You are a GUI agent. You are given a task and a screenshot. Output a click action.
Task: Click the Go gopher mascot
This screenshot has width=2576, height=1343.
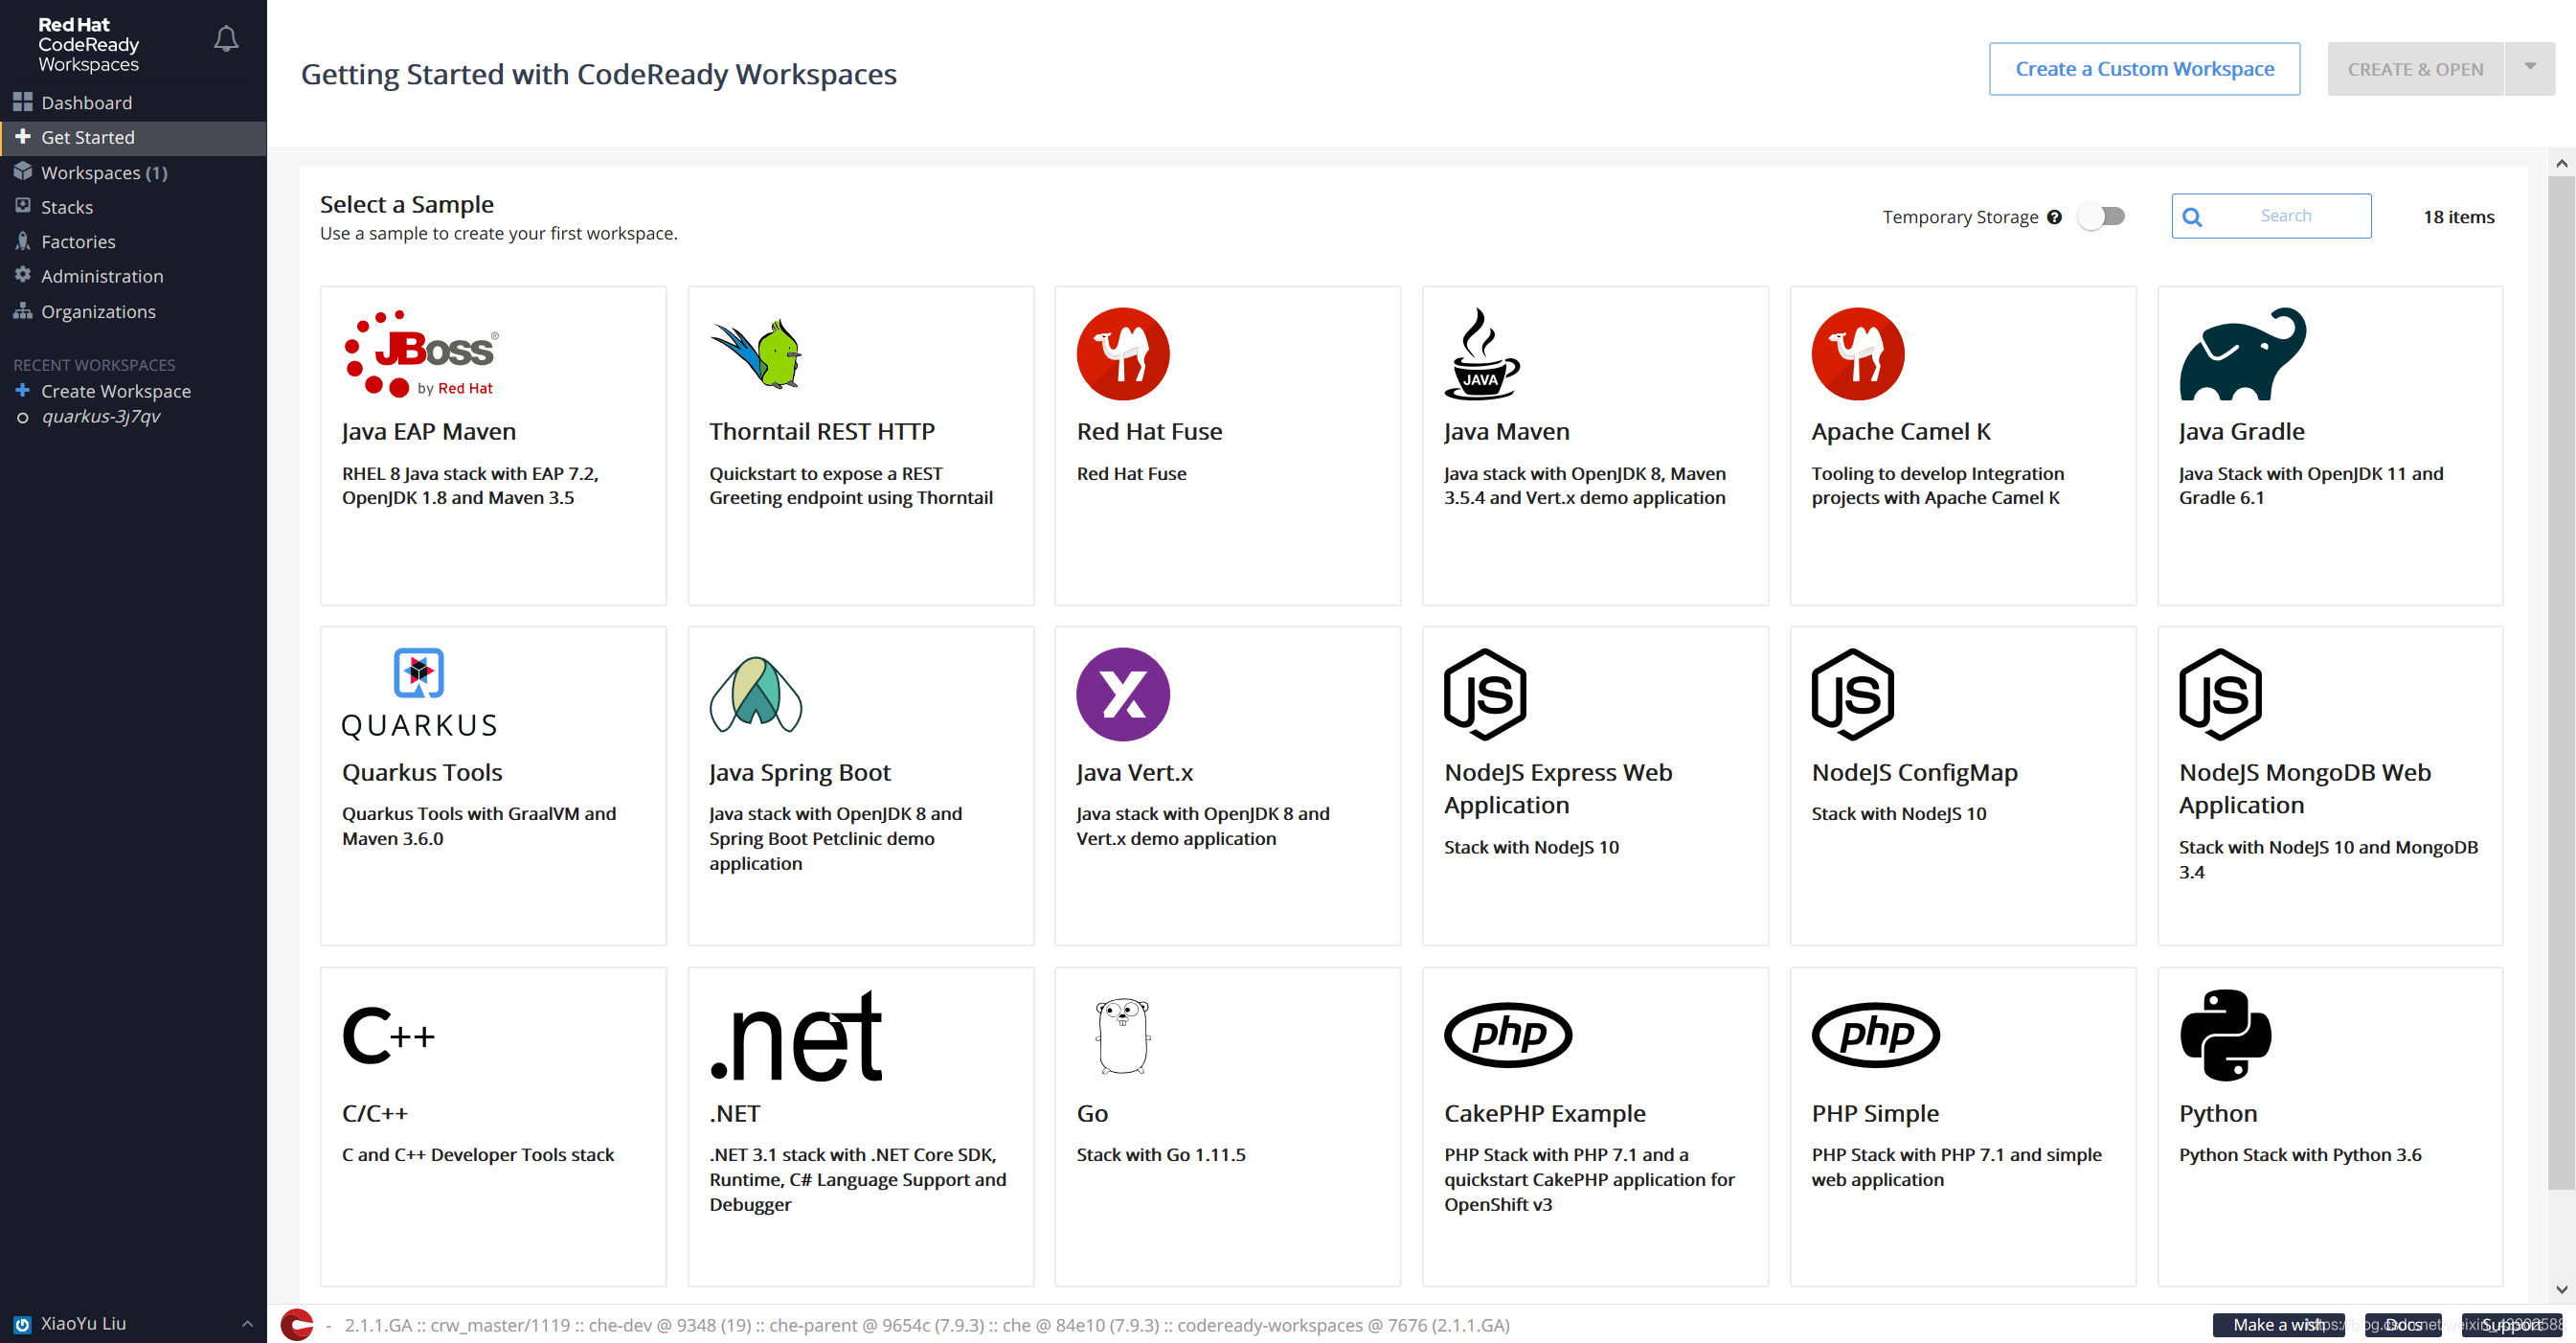pyautogui.click(x=1123, y=1035)
